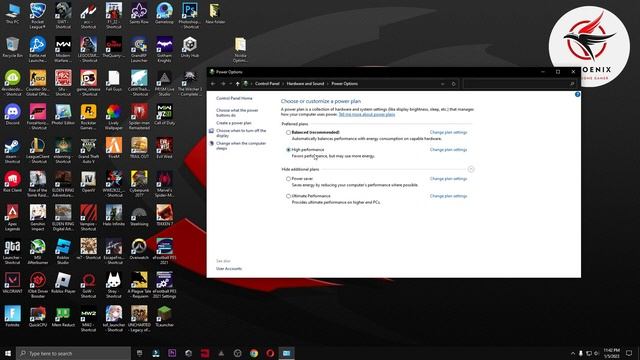Open Unity Hub desktop icon

(x=190, y=47)
